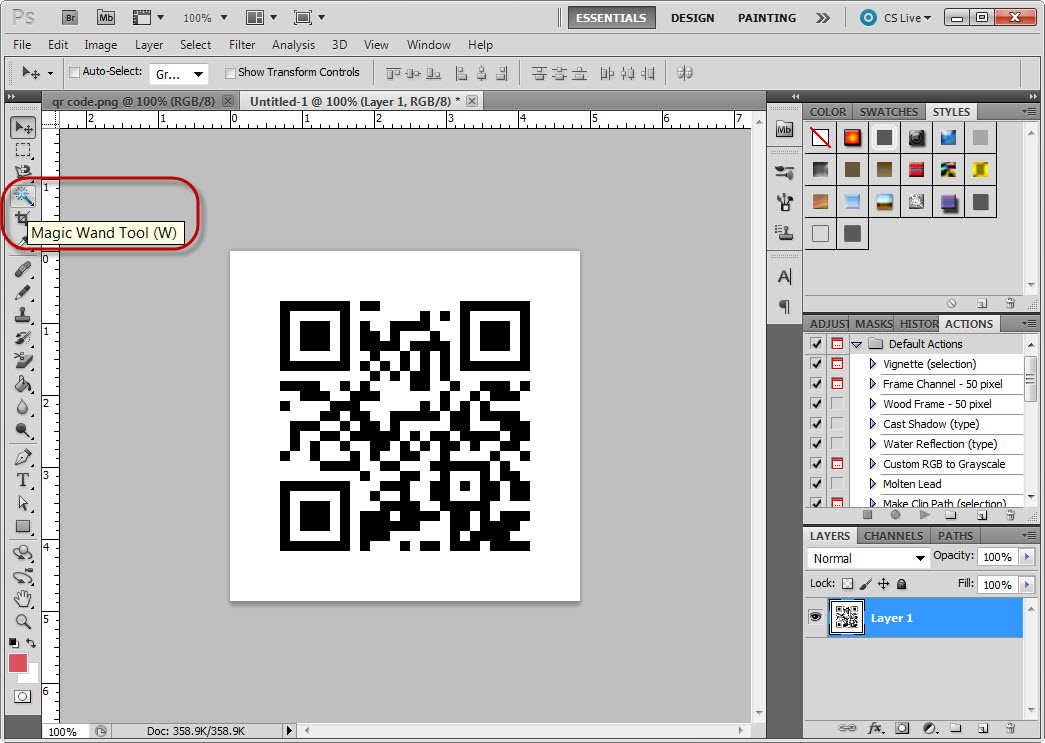Open the Character panel
This screenshot has width=1045, height=743.
point(784,276)
